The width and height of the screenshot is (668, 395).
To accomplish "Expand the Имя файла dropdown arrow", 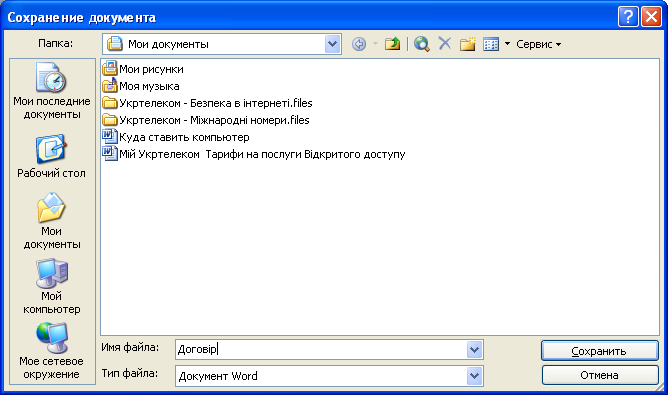I will coord(474,350).
